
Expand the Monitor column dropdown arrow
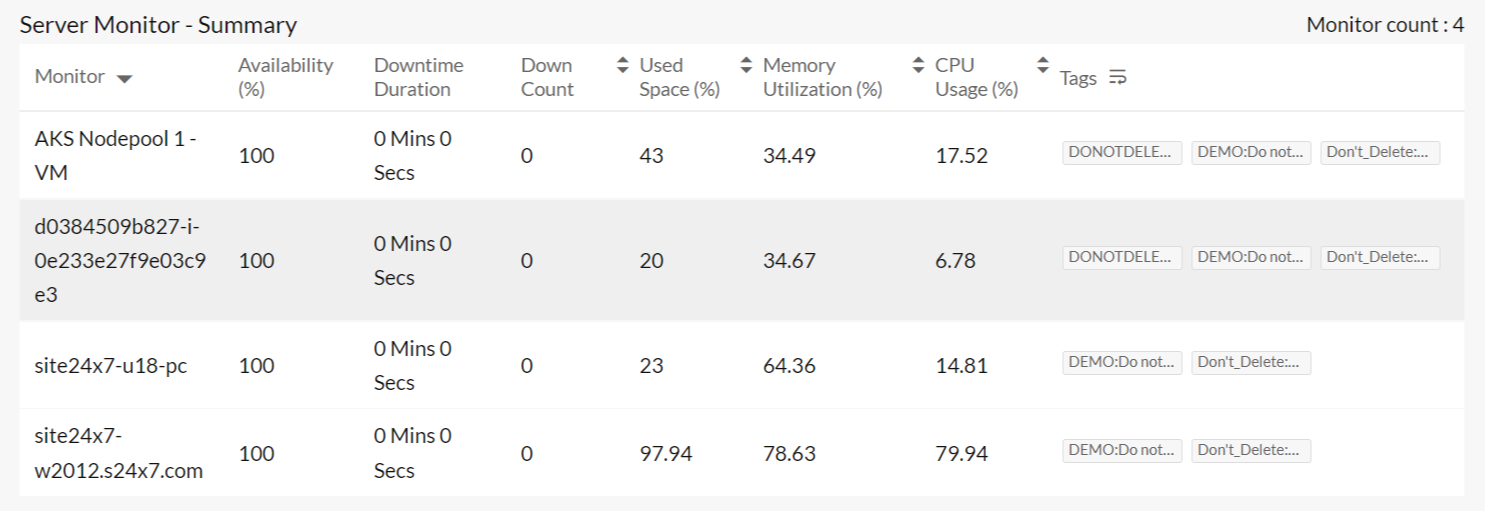(124, 79)
